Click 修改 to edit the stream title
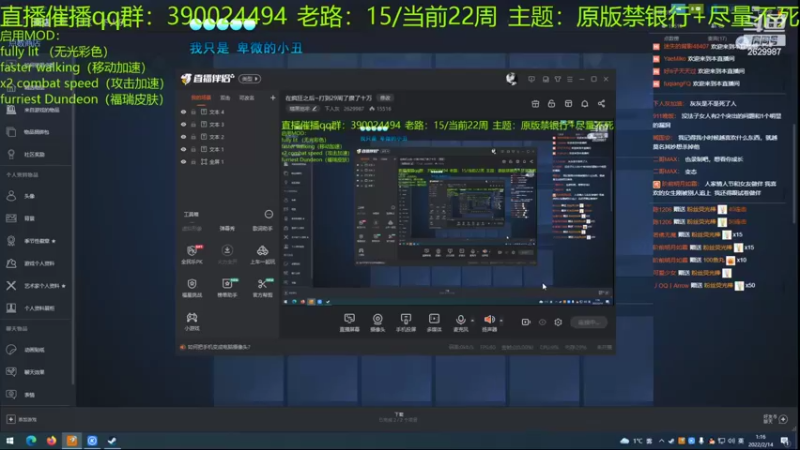 coord(385,98)
